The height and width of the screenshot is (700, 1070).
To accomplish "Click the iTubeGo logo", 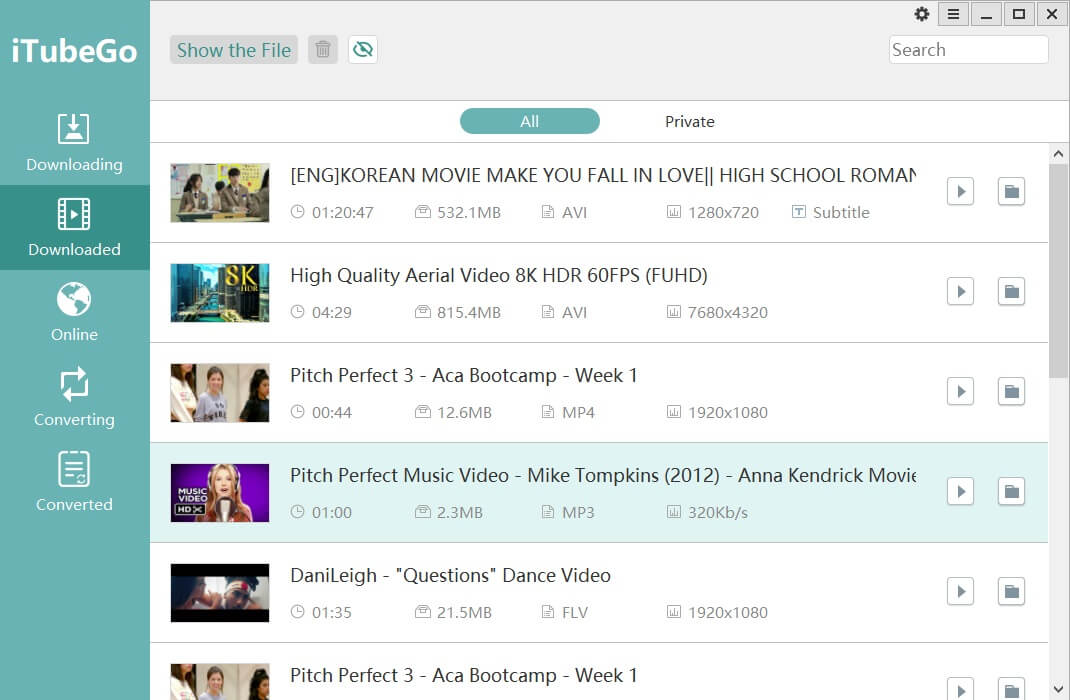I will pos(74,51).
